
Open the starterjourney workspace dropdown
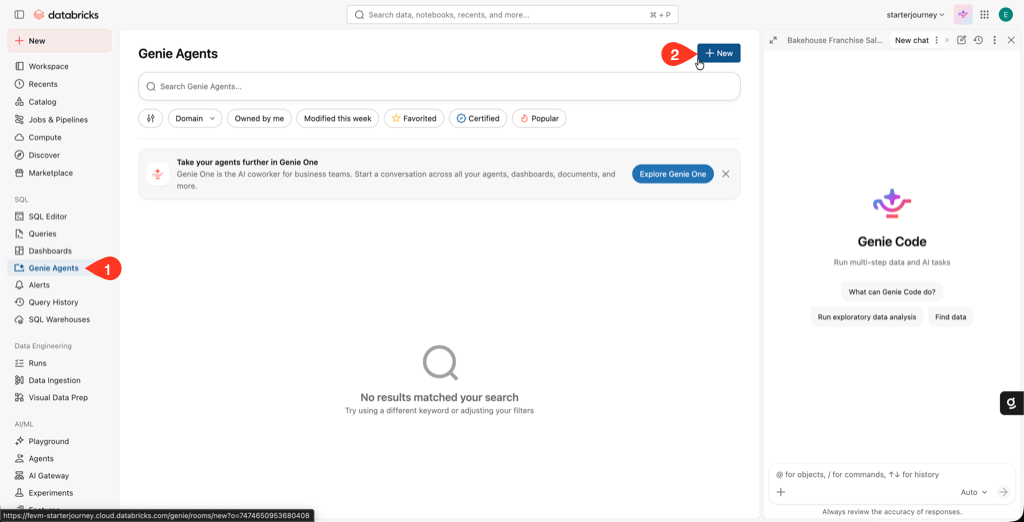916,14
